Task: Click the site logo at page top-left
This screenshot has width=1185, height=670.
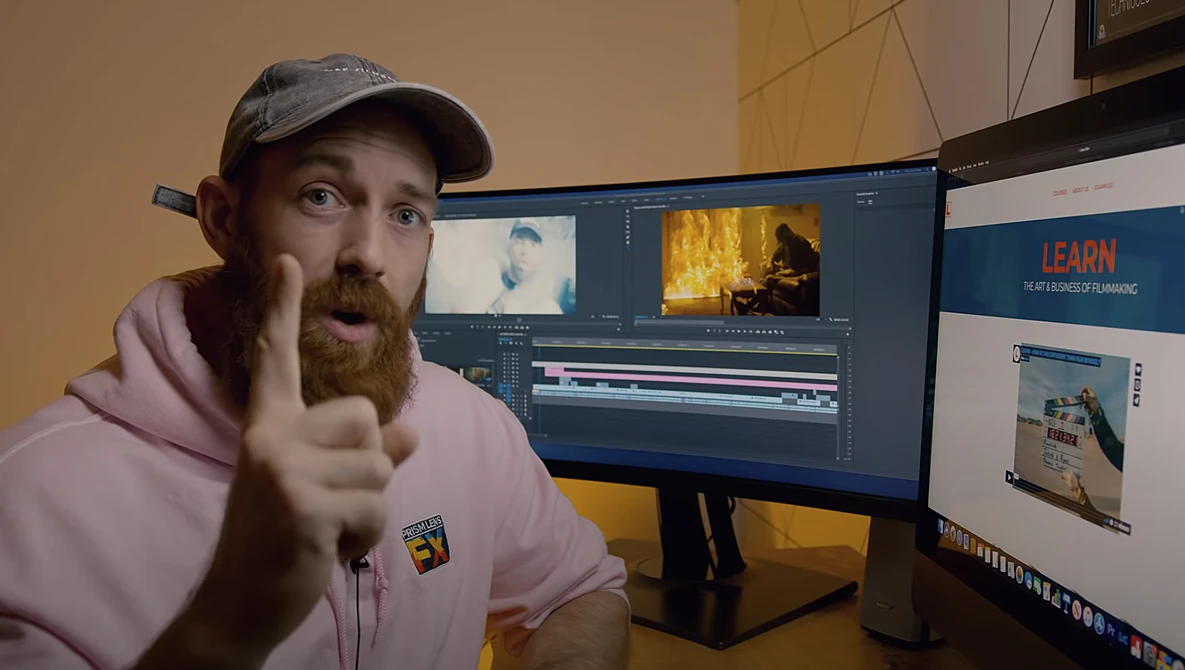Action: click(x=948, y=211)
